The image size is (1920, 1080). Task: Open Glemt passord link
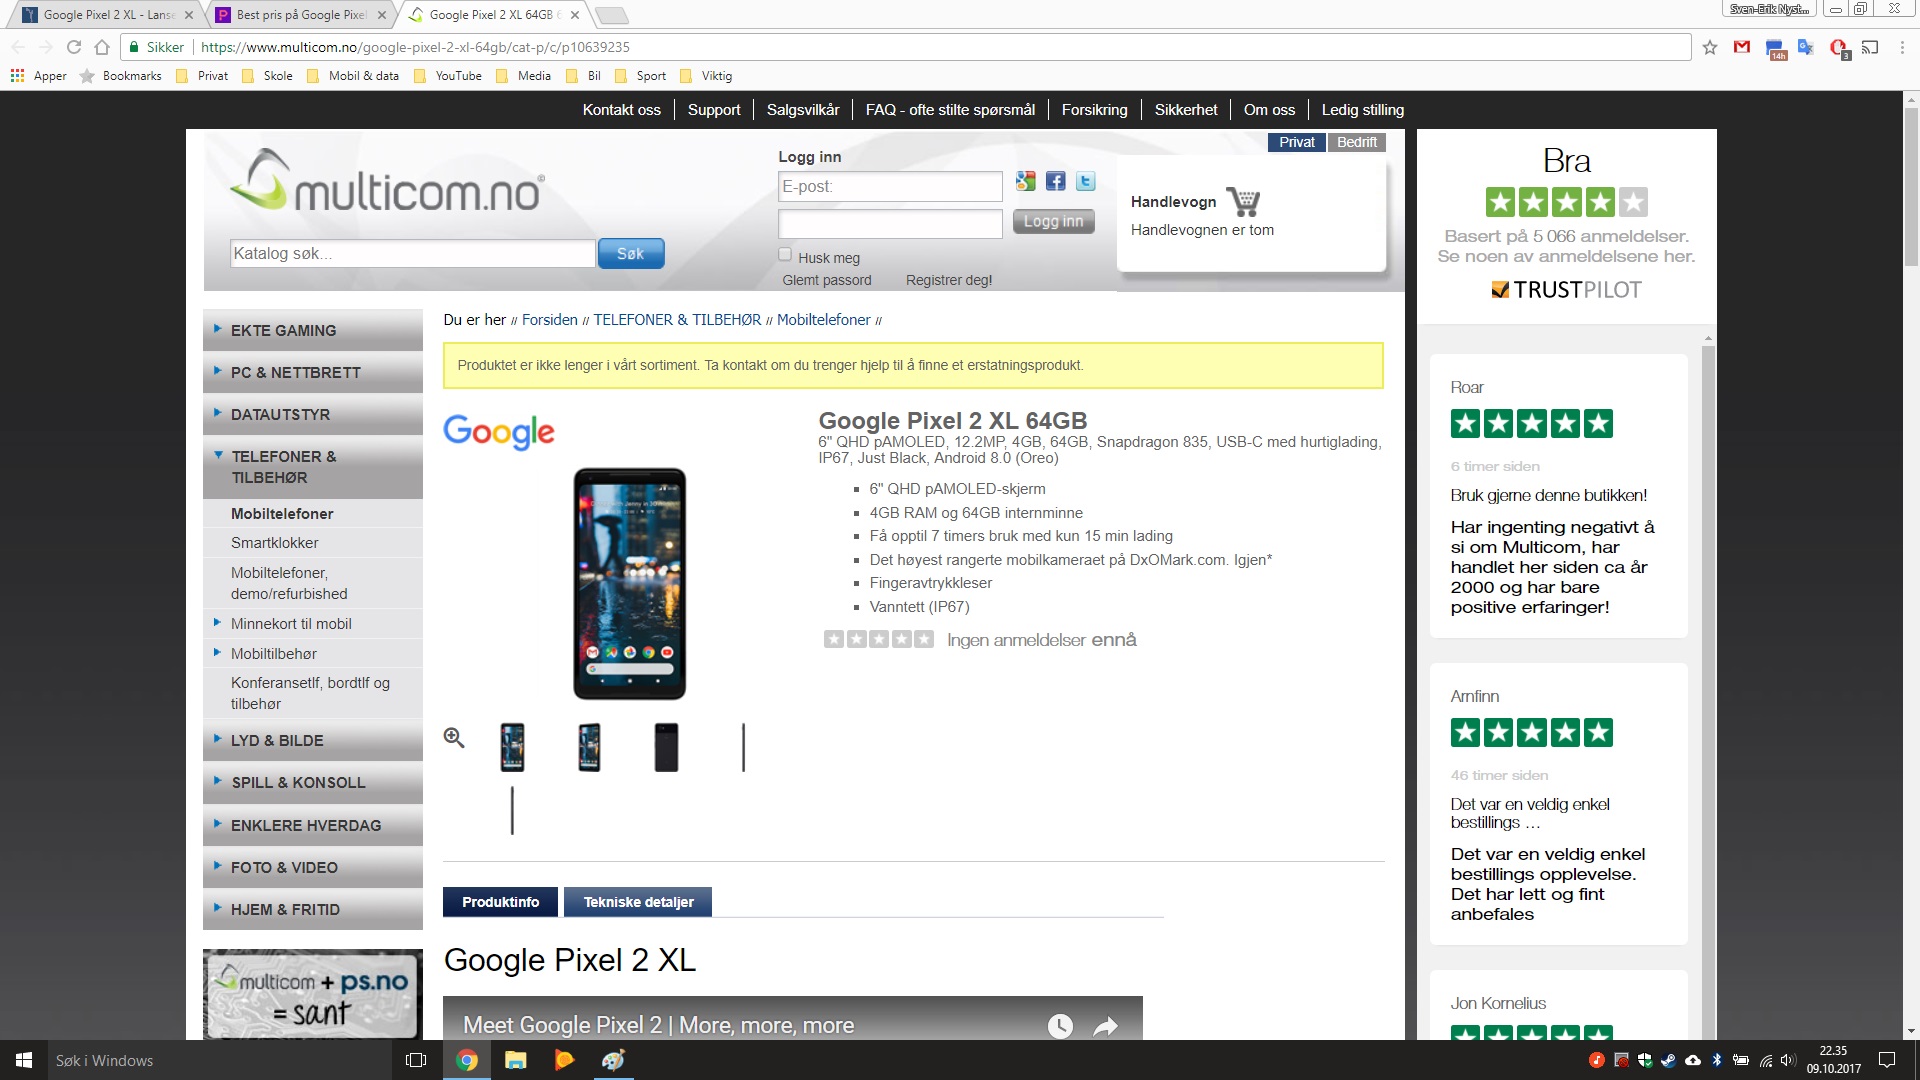coord(827,280)
